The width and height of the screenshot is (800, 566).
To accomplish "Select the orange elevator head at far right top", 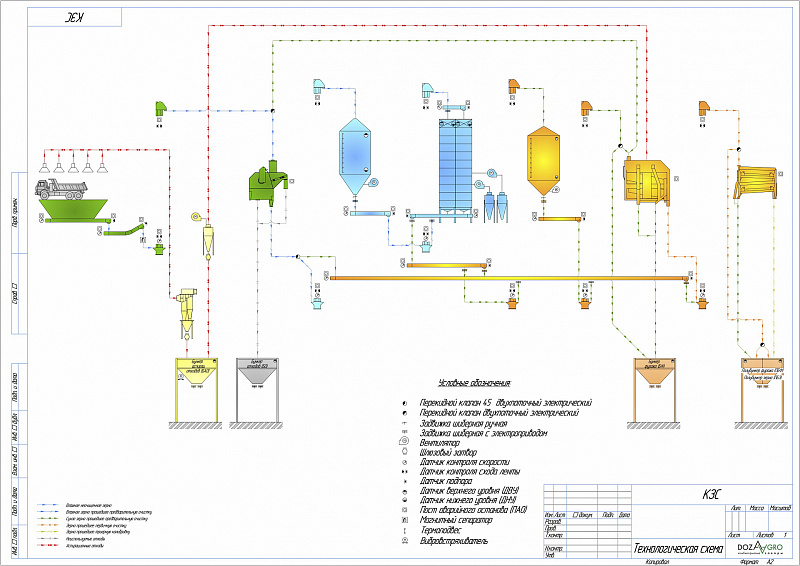I will coord(704,108).
